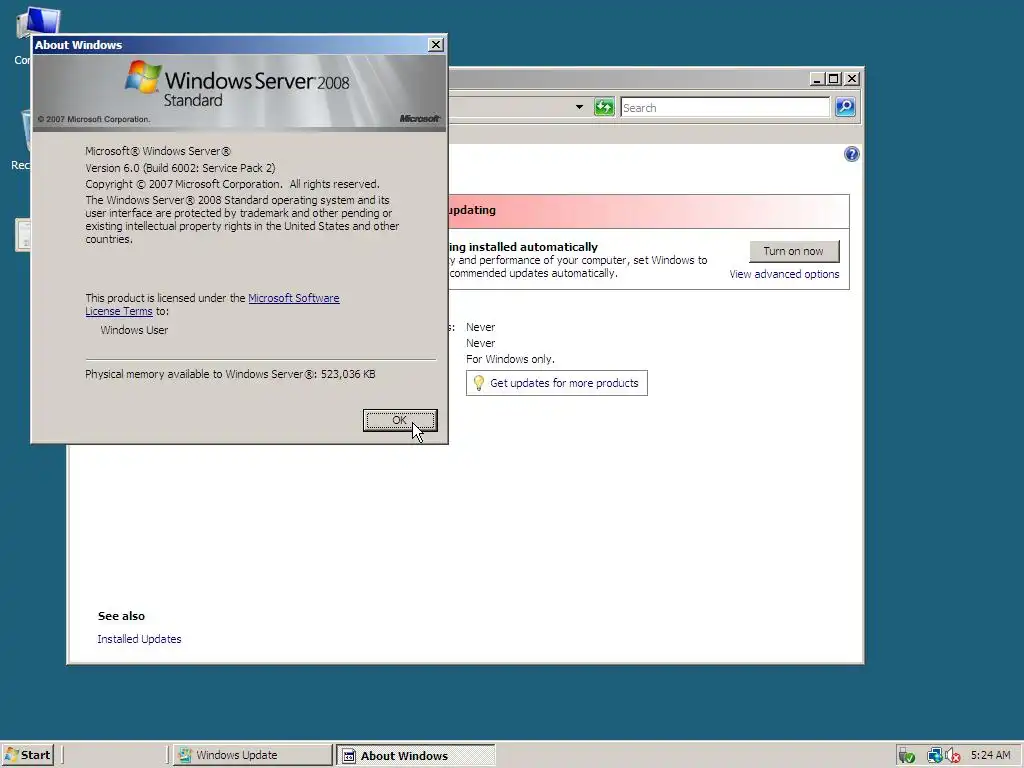Click the Windows flag logo in the About banner
This screenshot has height=768, width=1024.
143,77
